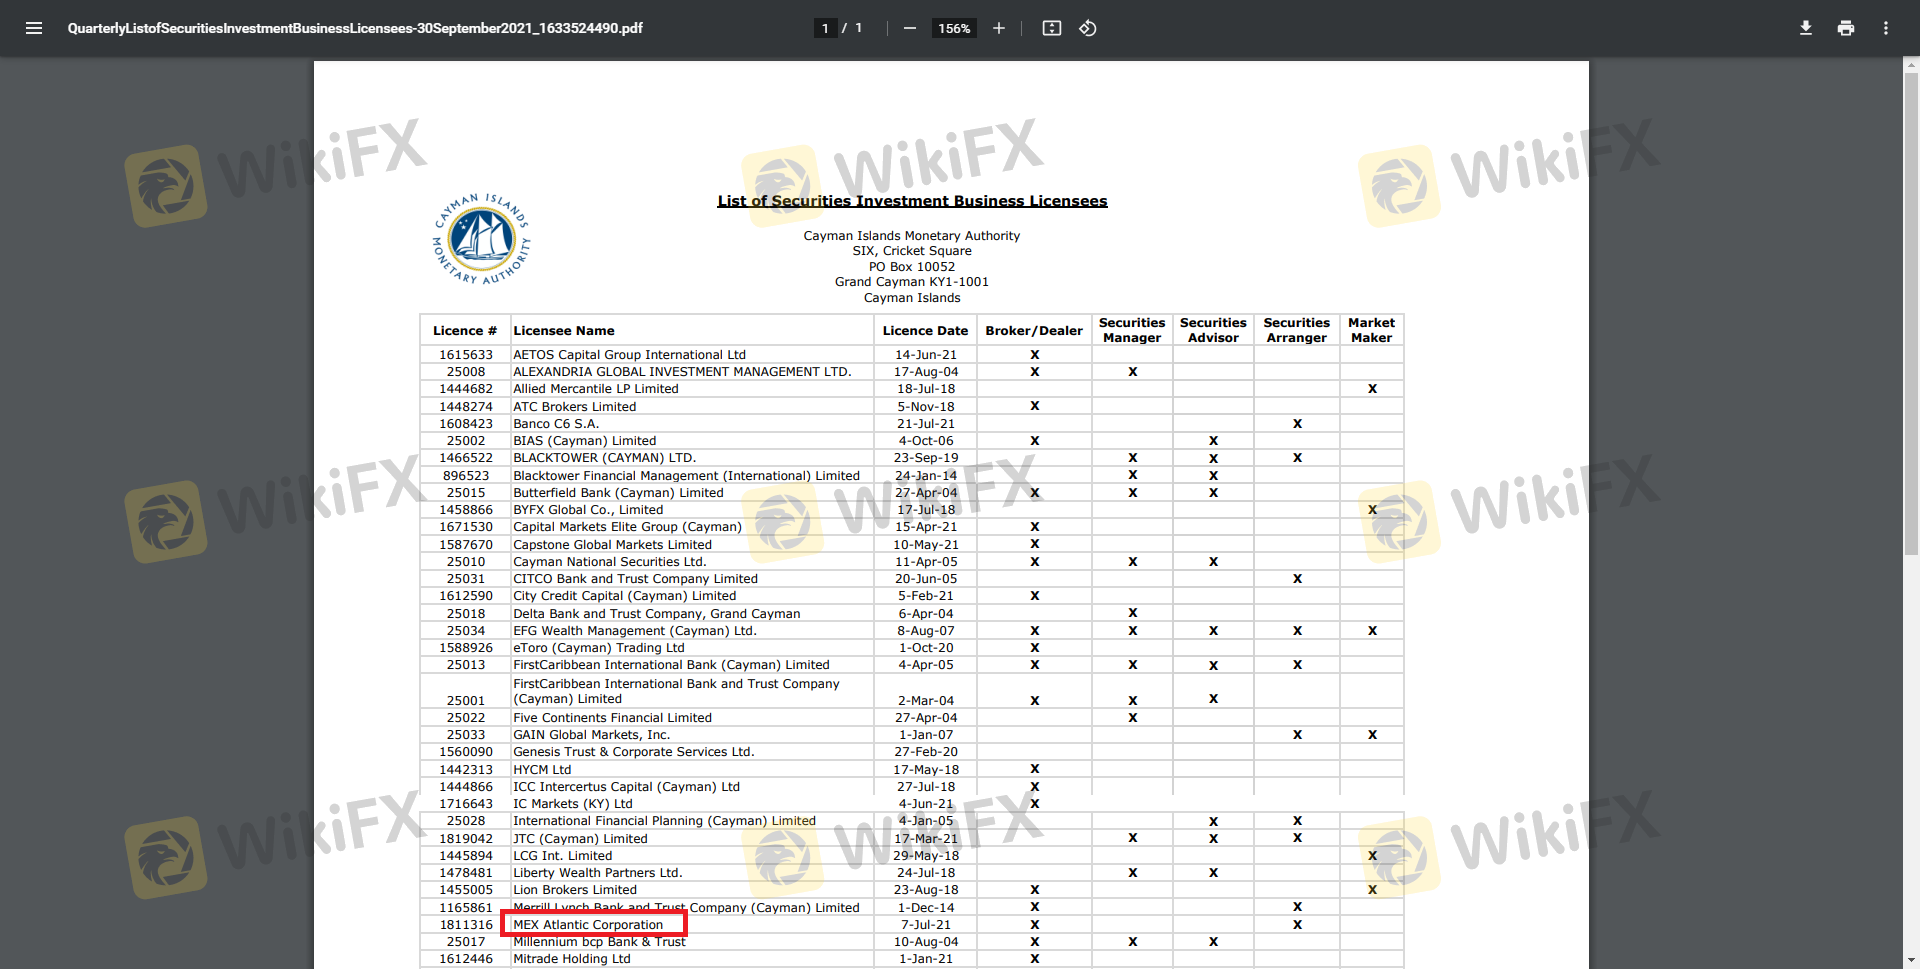Viewport: 1920px width, 969px height.
Task: Open the sidebar via hamburger menu icon
Action: pyautogui.click(x=34, y=28)
